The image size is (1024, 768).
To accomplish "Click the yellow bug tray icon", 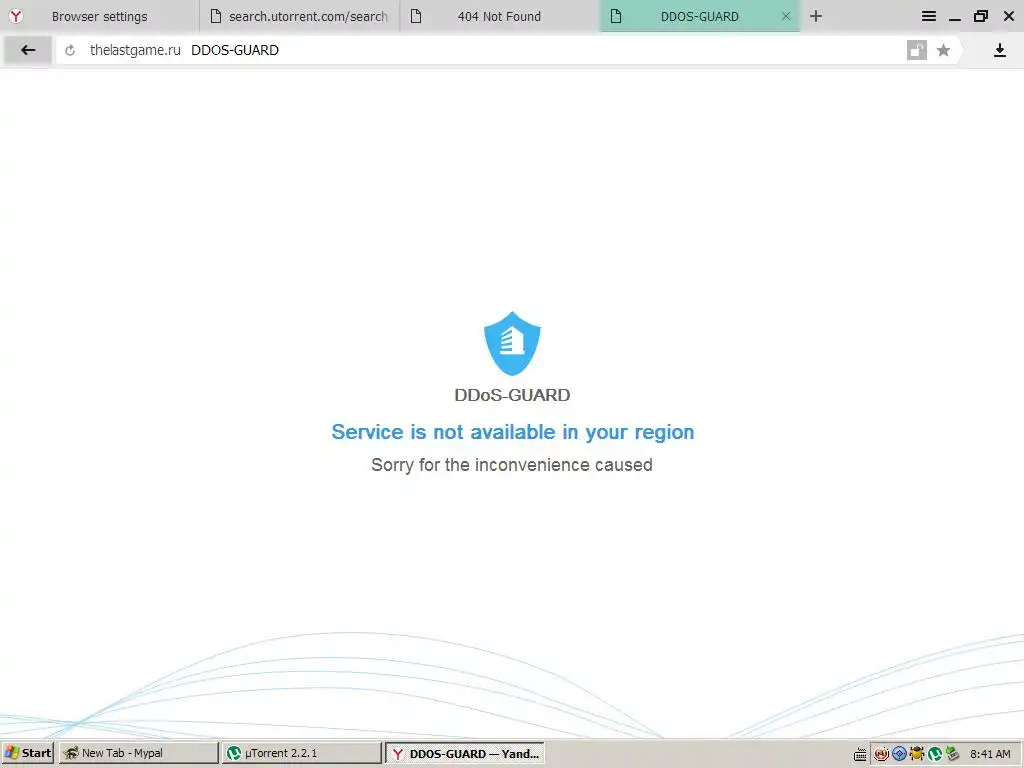I will pos(917,754).
